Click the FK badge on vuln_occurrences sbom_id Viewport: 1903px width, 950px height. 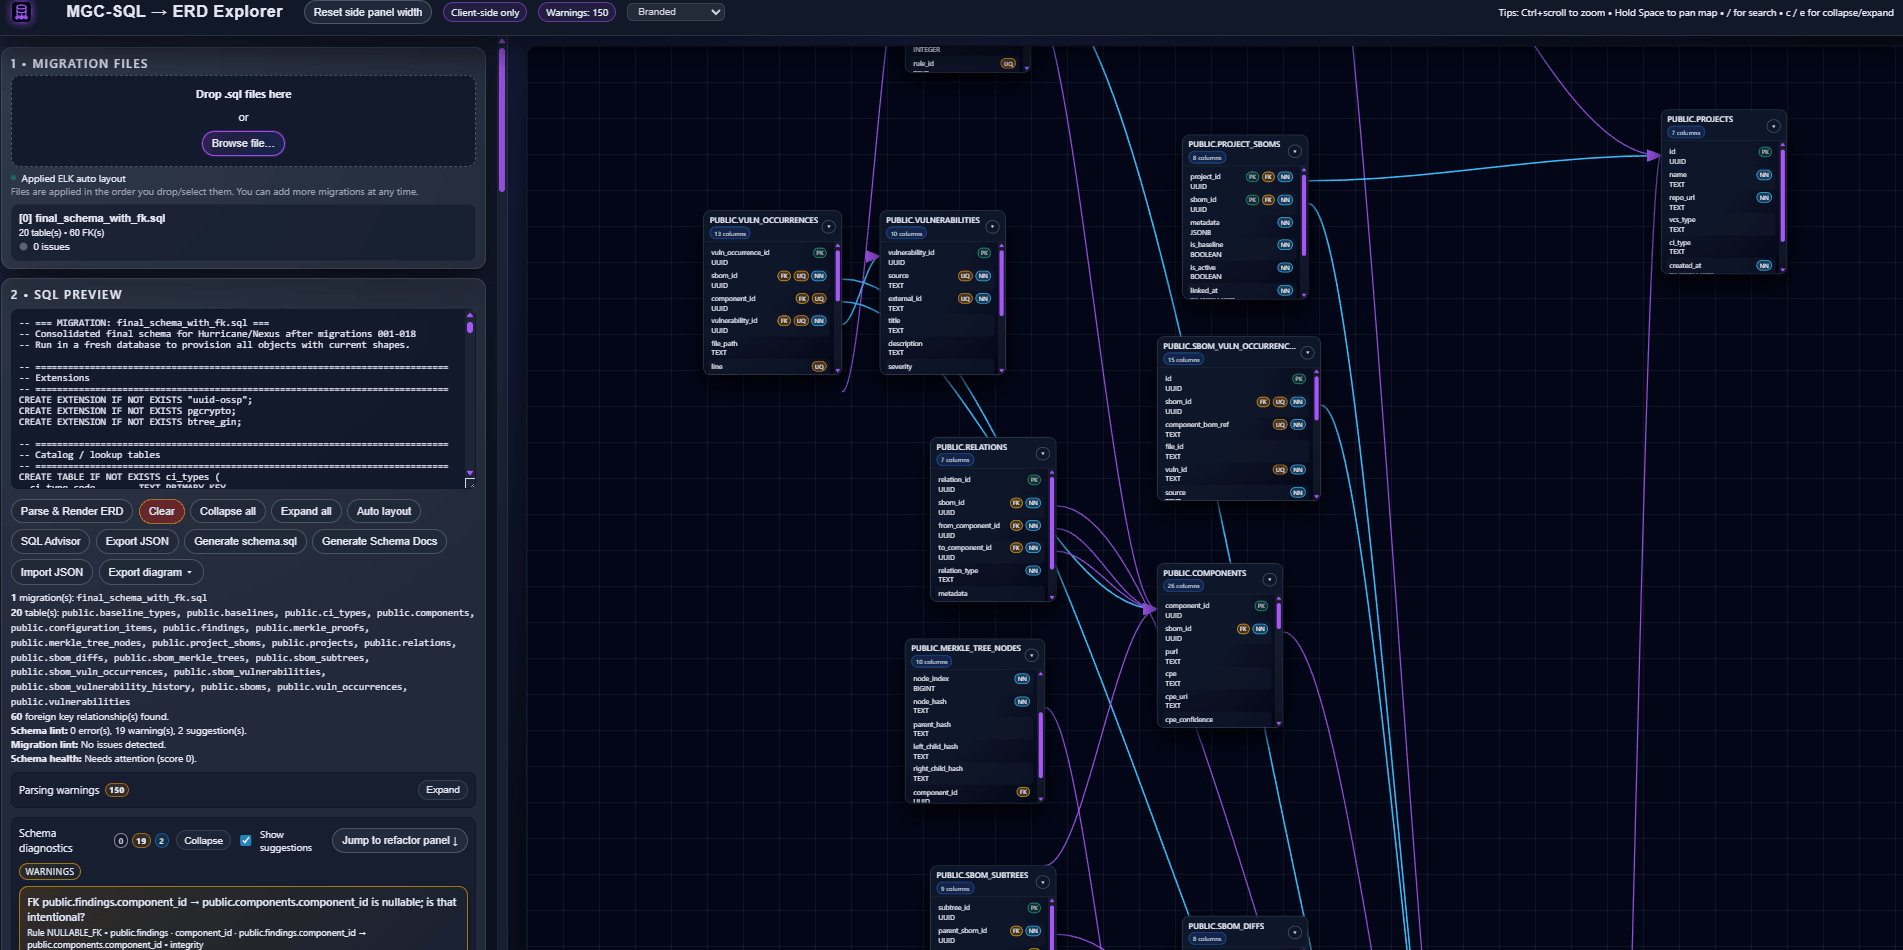[784, 276]
